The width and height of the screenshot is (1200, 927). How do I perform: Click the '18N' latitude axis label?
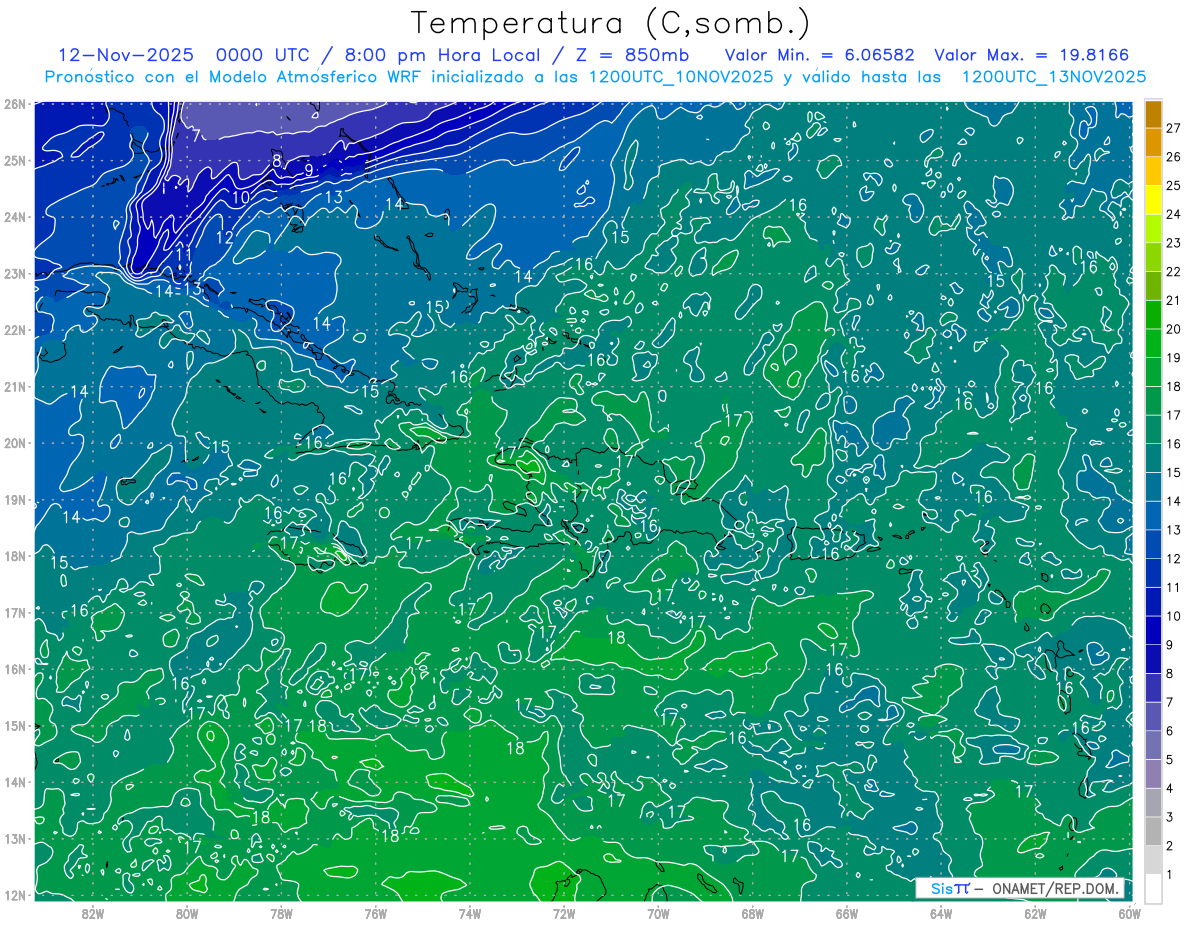coord(15,556)
